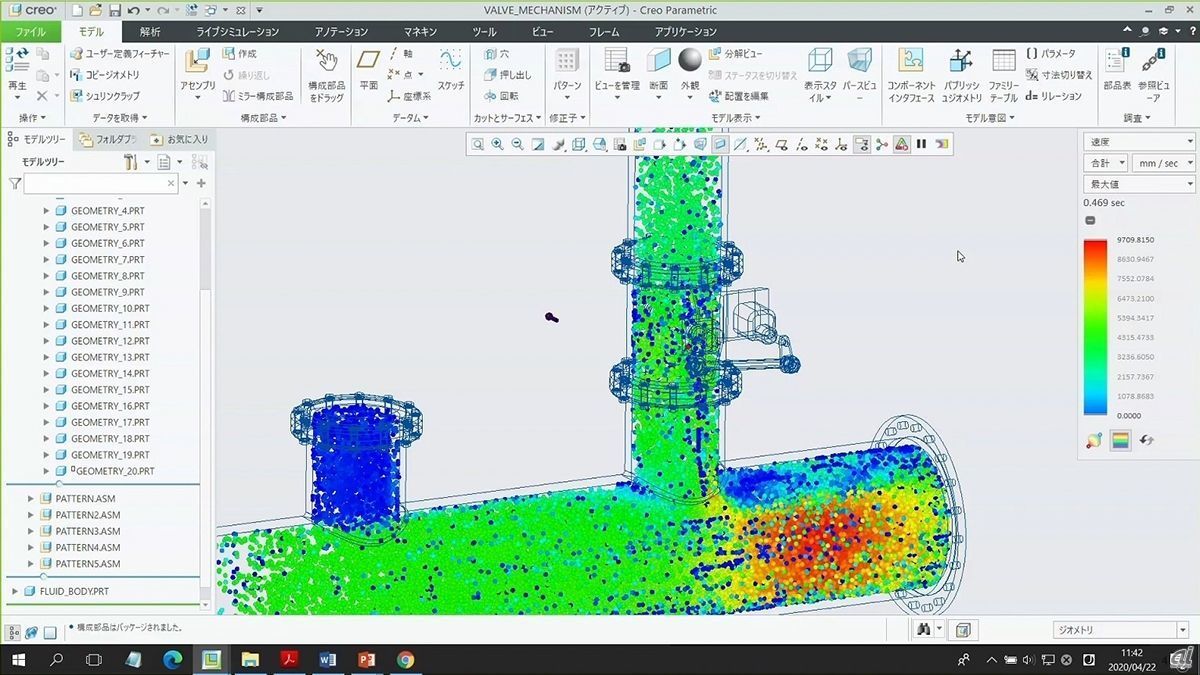Click the リレーション (Relations) button

[1054, 97]
